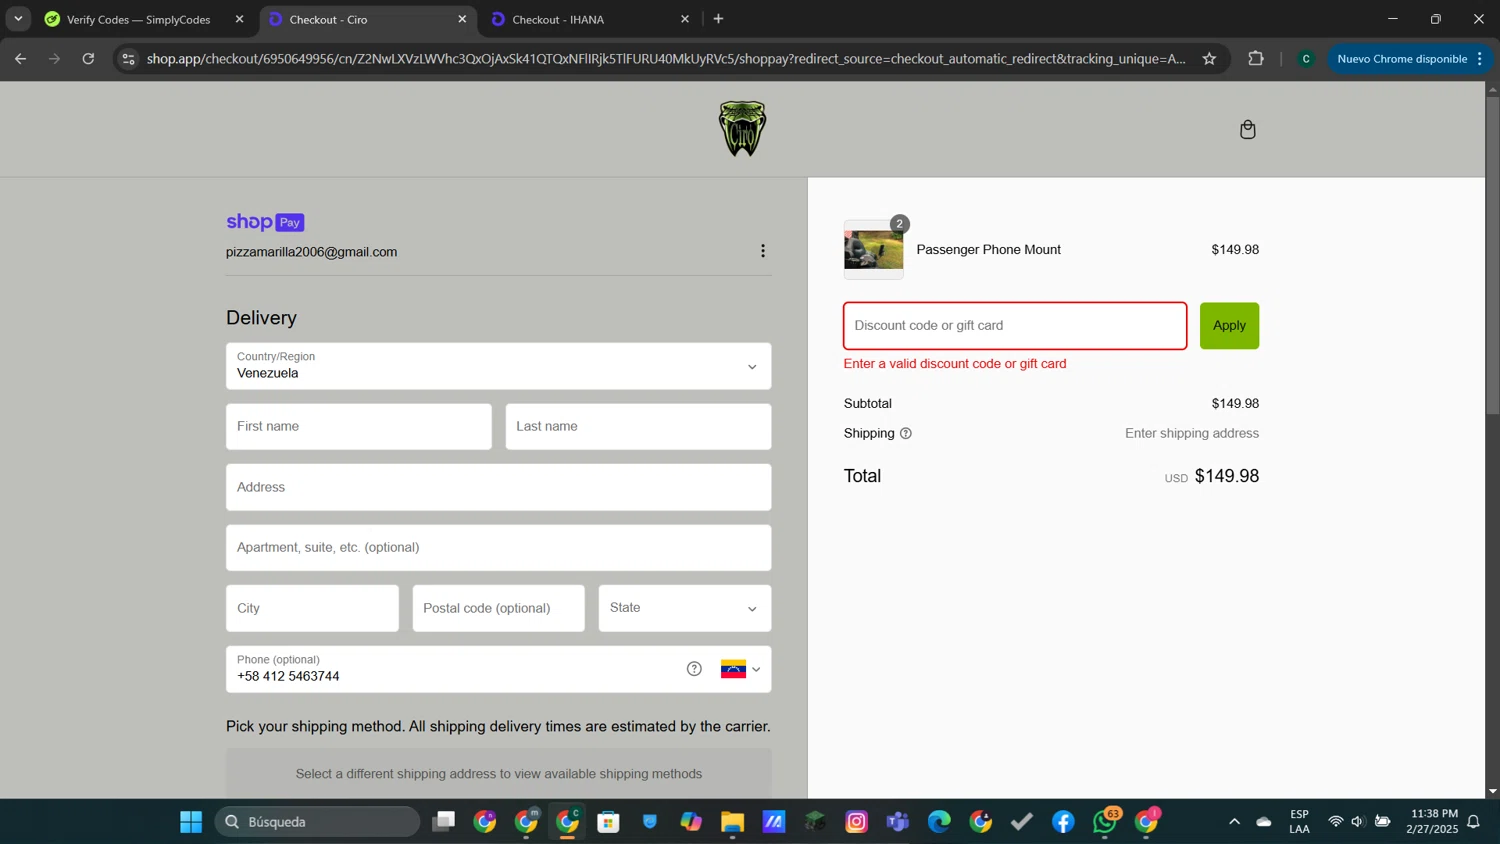The width and height of the screenshot is (1500, 844).
Task: Click the Total amount $149.98 USD
Action: 1211,476
